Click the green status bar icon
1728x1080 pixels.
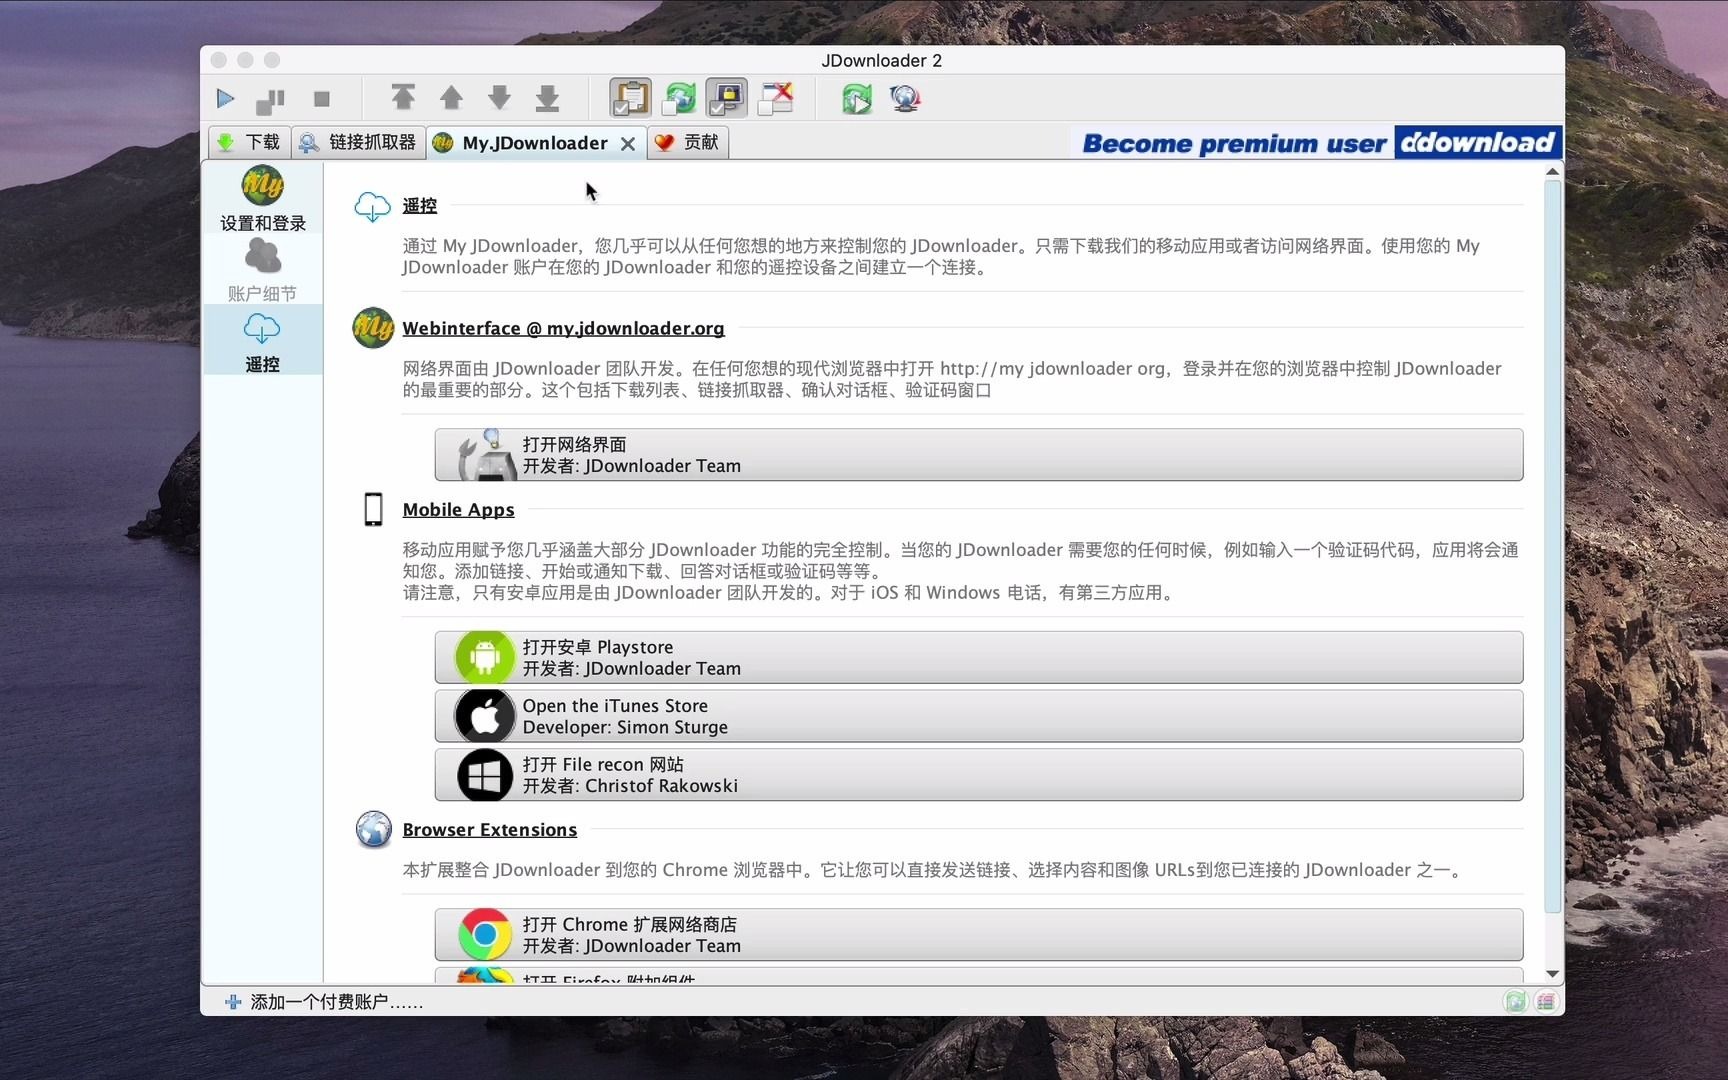[1516, 1002]
